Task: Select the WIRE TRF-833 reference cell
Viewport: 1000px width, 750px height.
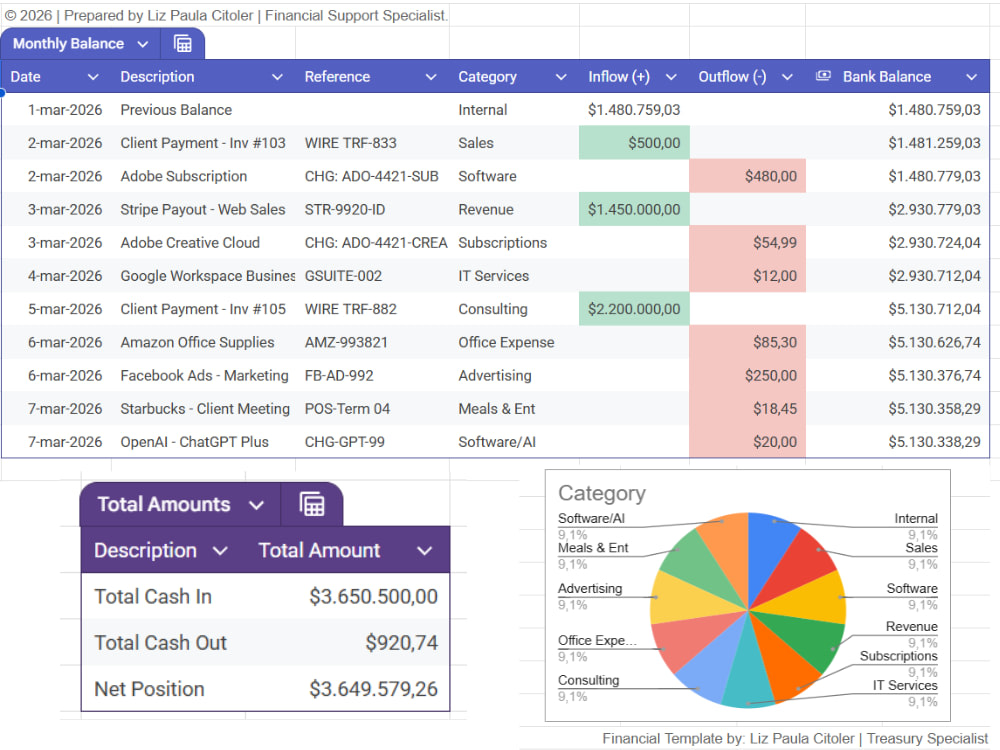Action: [x=372, y=143]
